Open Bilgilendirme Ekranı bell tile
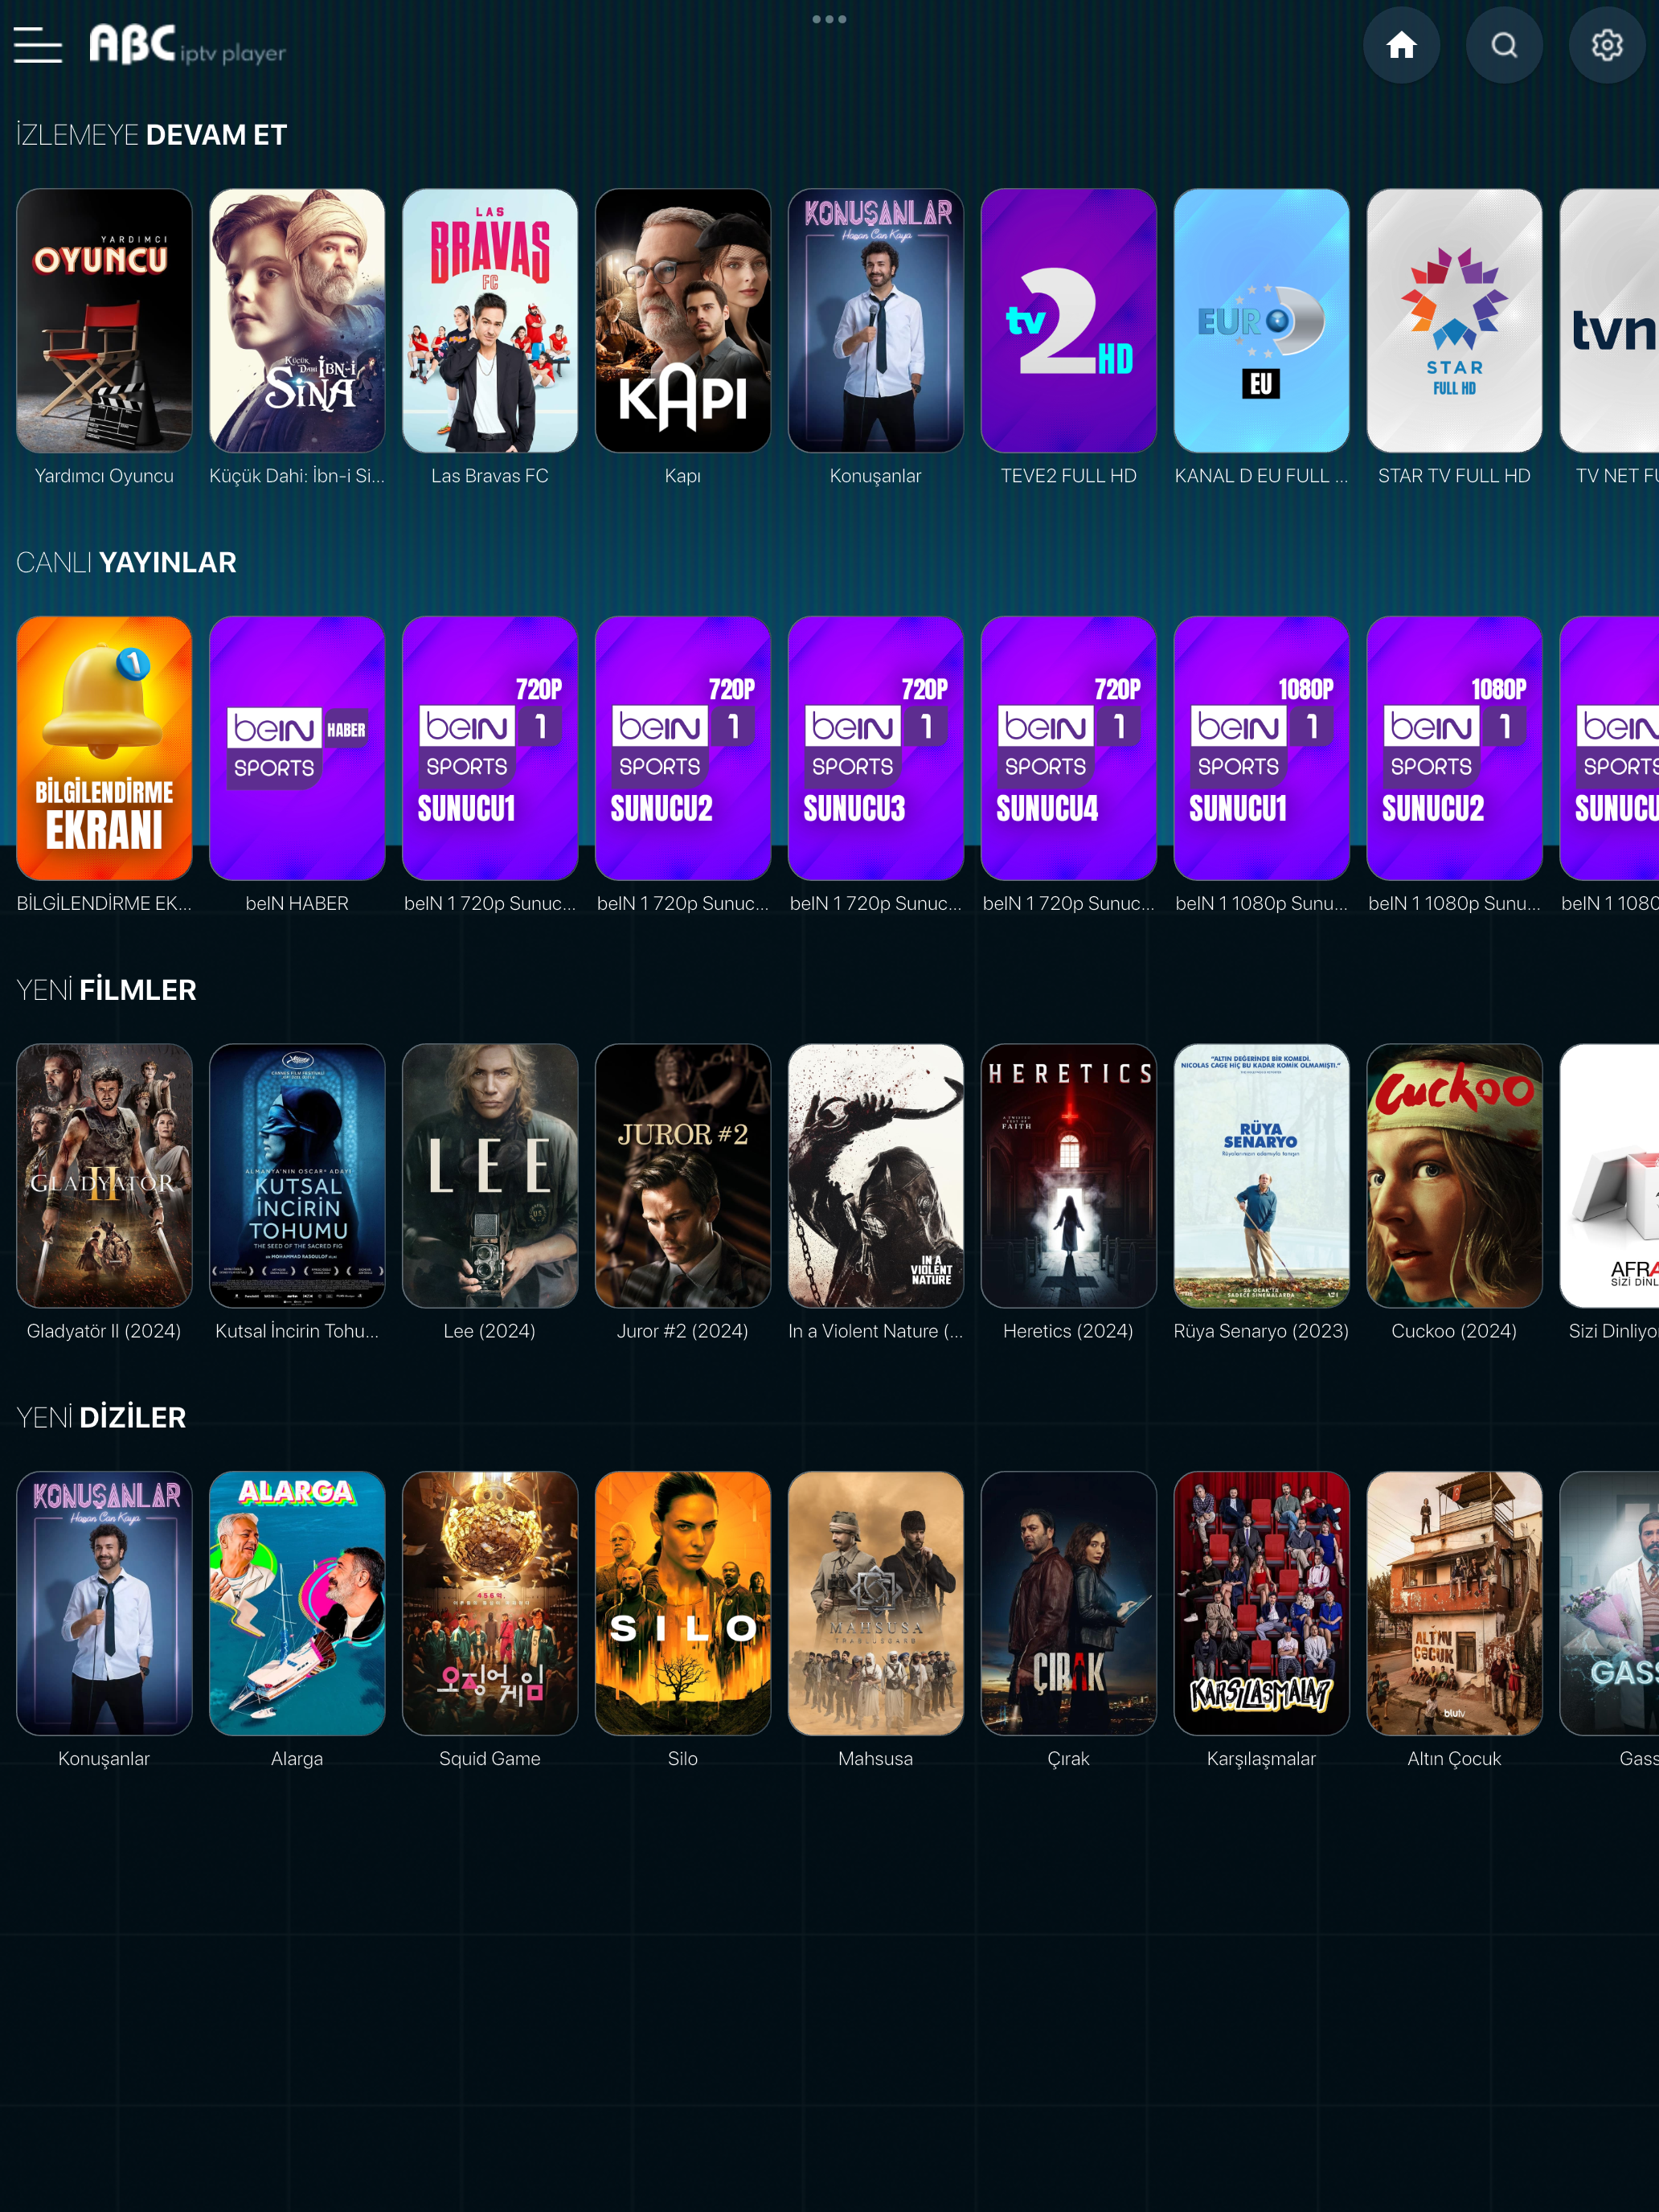The width and height of the screenshot is (1659, 2212). coord(104,748)
